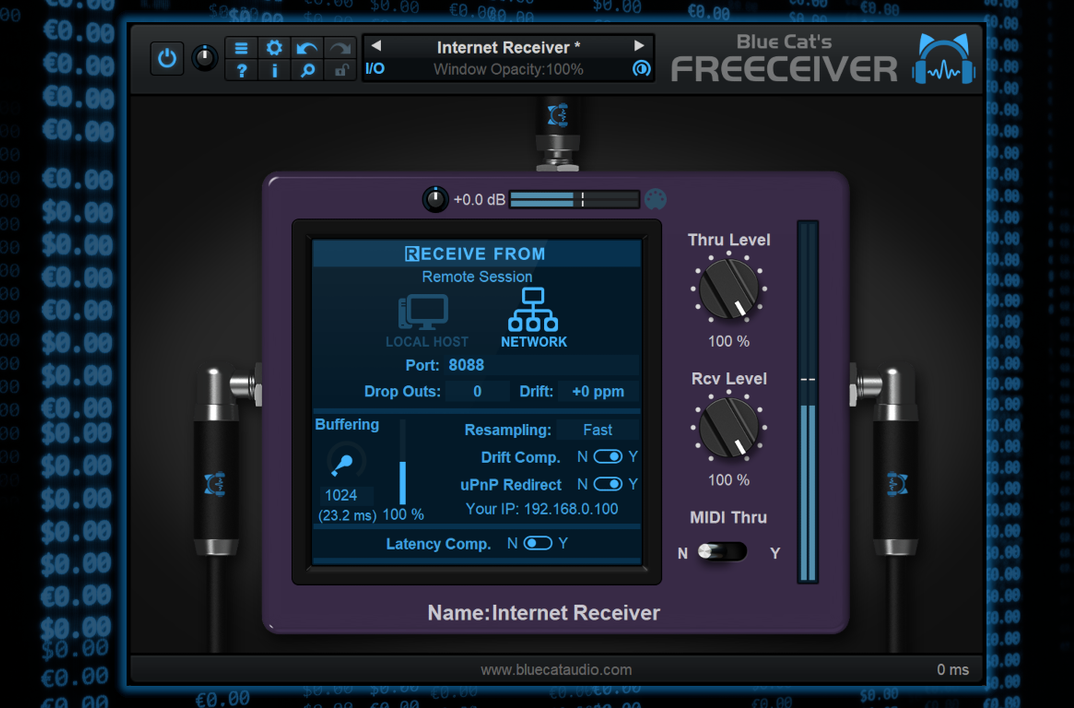Image resolution: width=1074 pixels, height=708 pixels.
Task: Click the Window Opacity:100% display
Action: [508, 69]
